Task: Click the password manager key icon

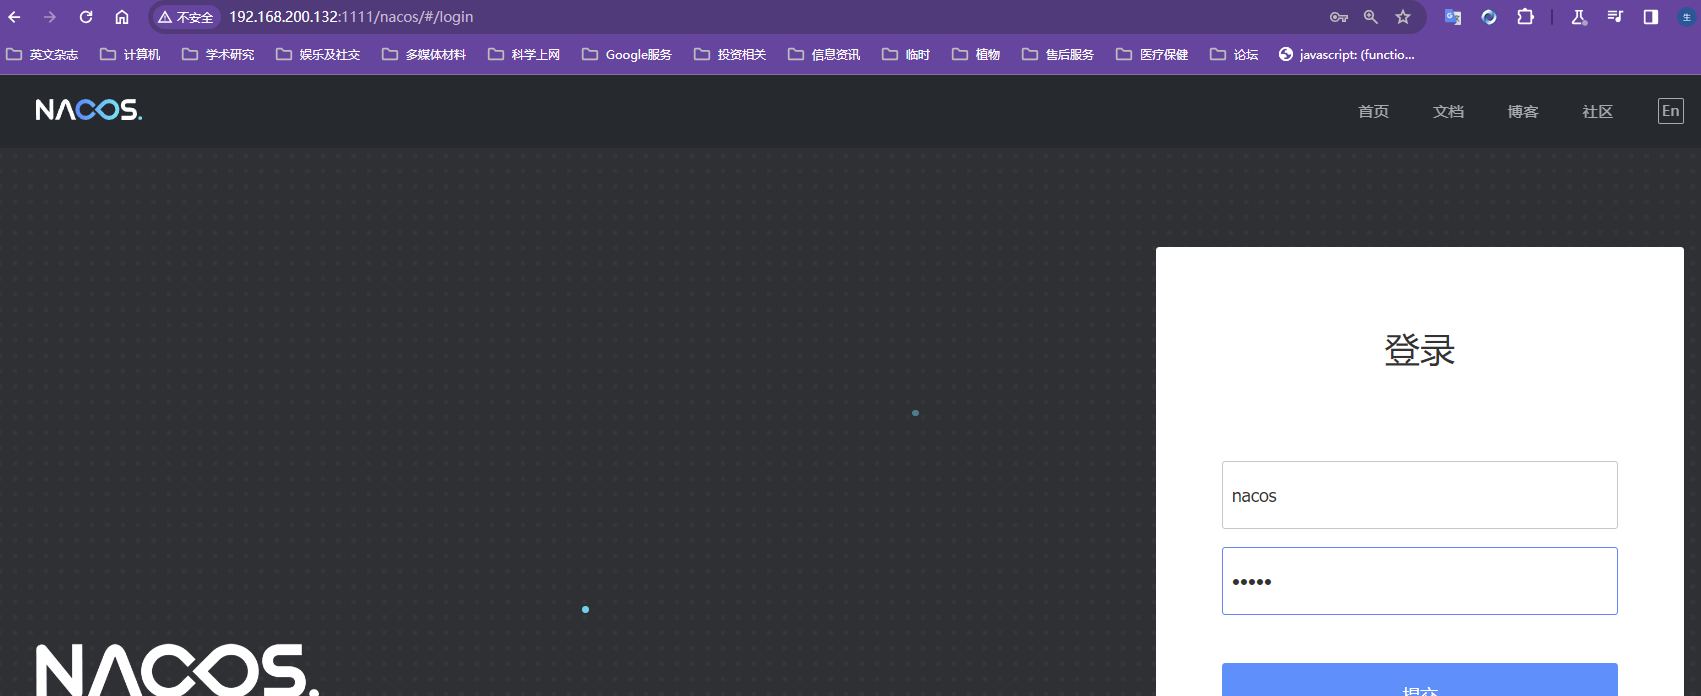Action: pos(1338,17)
